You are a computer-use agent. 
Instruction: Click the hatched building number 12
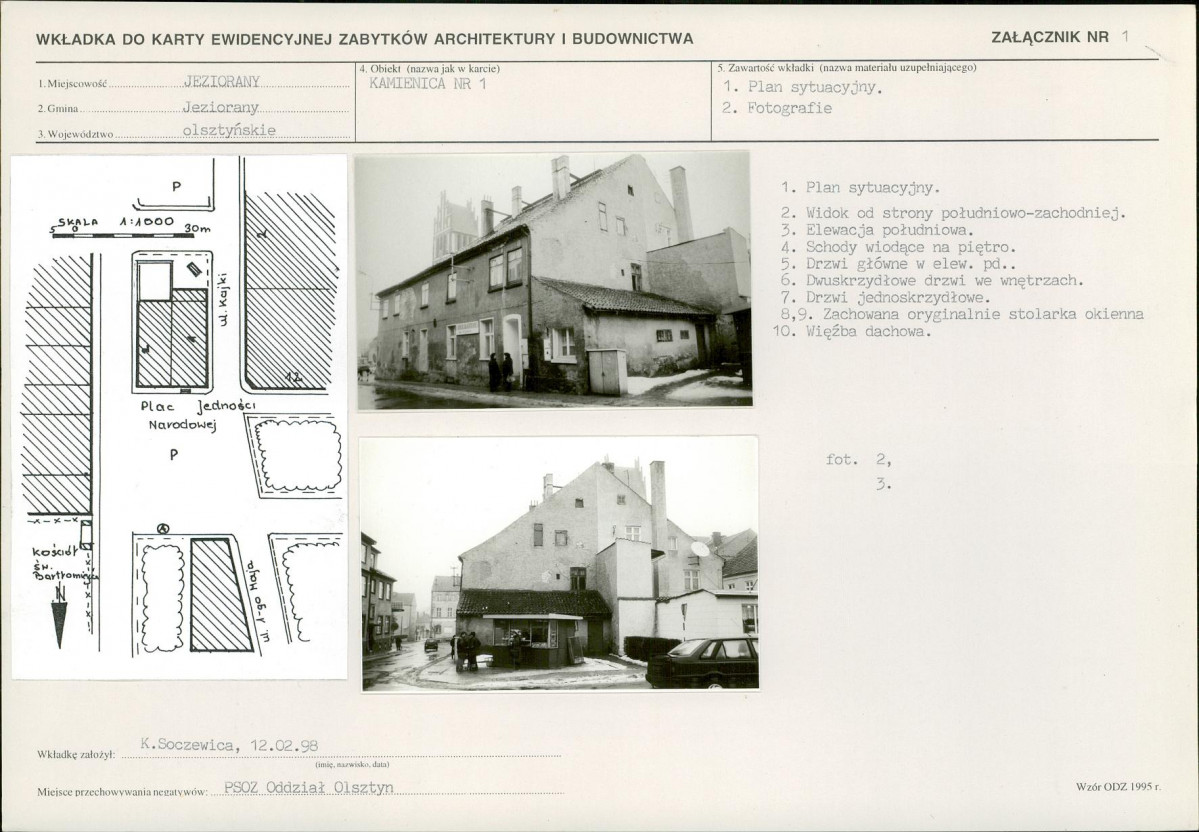[291, 291]
